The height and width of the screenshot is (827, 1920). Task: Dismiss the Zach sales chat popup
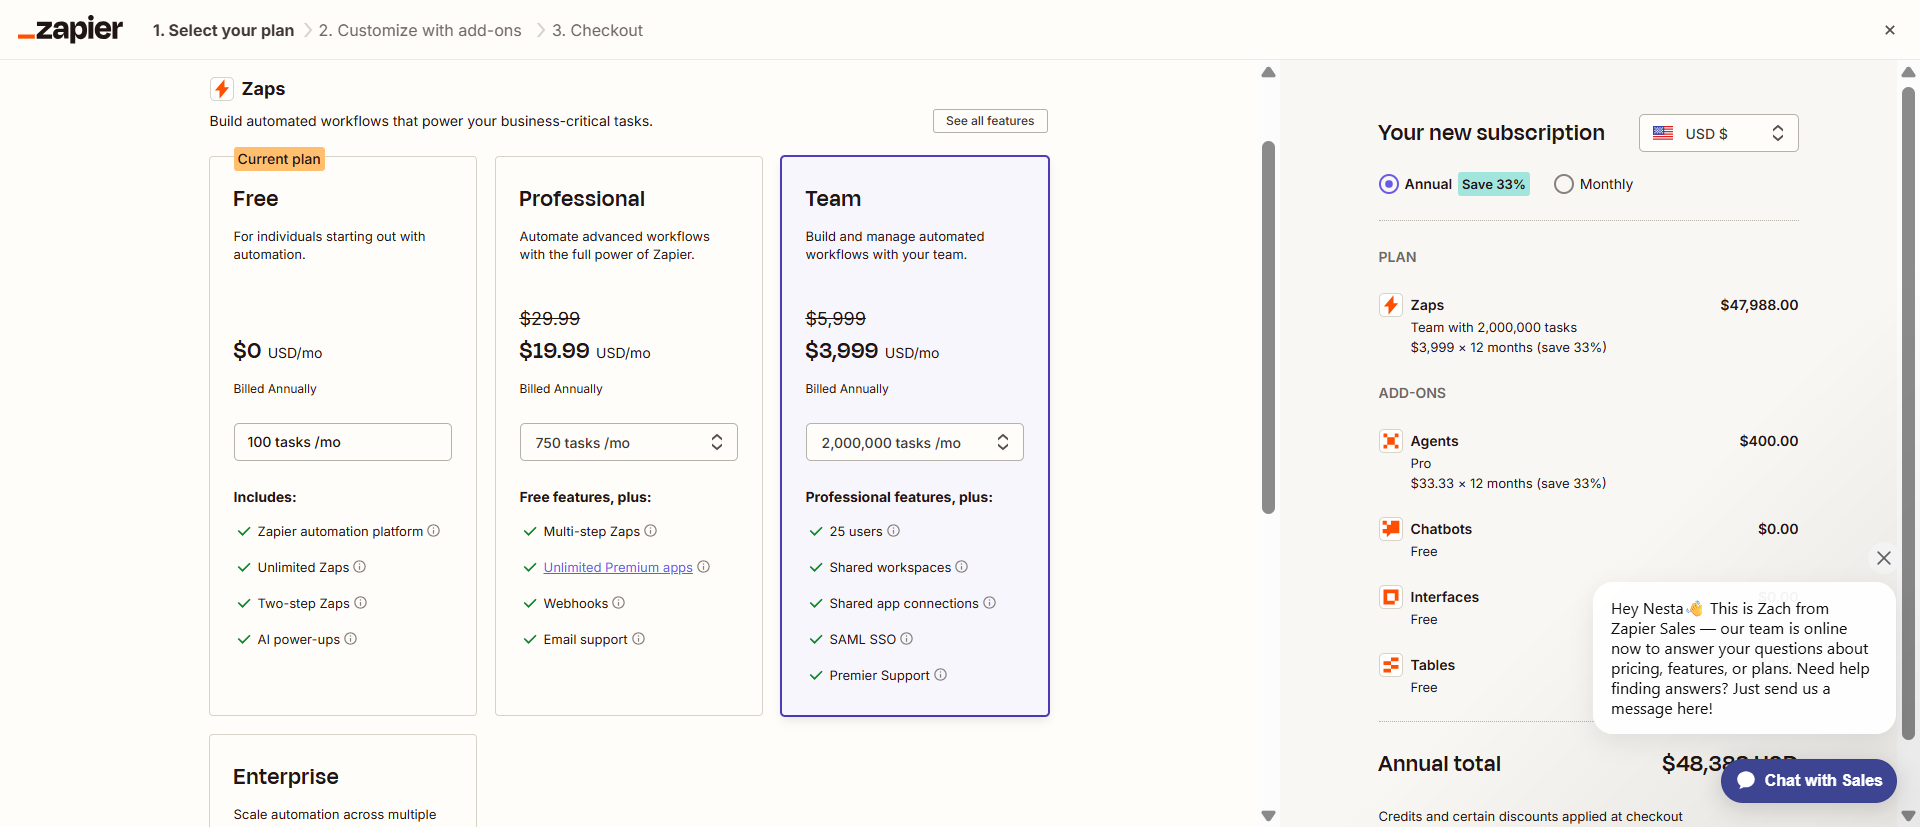[1884, 558]
